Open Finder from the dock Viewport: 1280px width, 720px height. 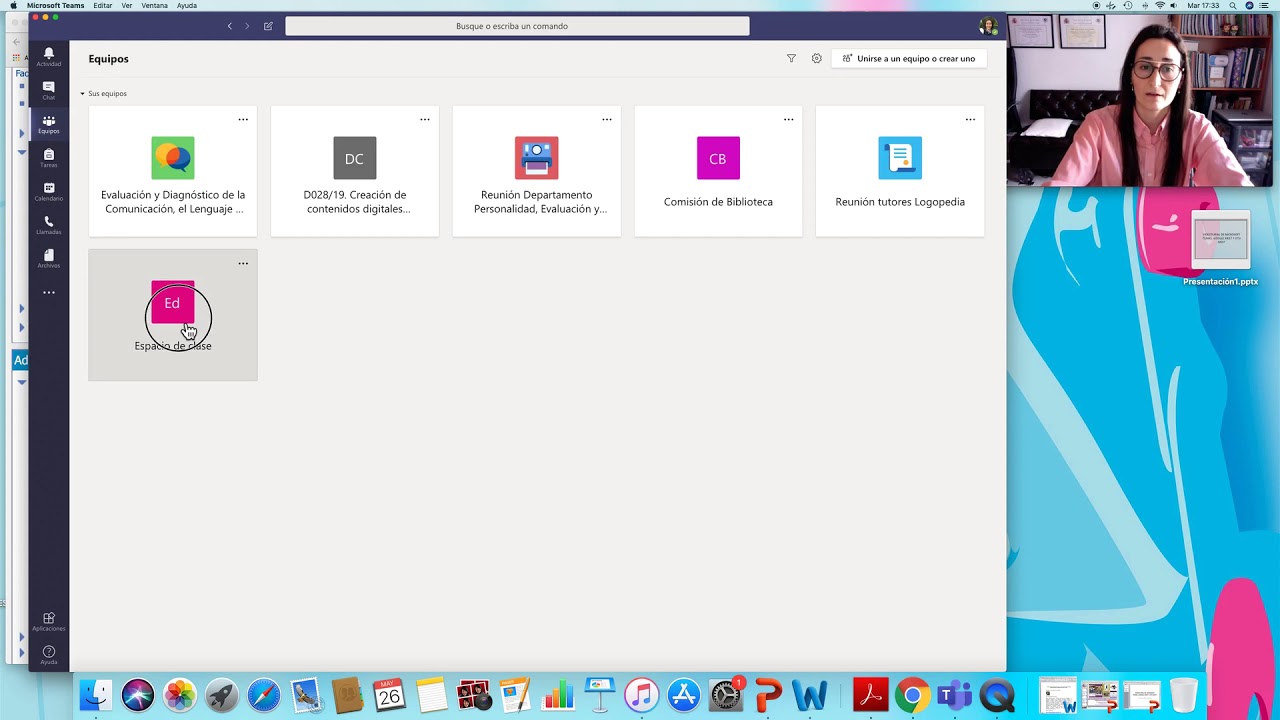[96, 695]
